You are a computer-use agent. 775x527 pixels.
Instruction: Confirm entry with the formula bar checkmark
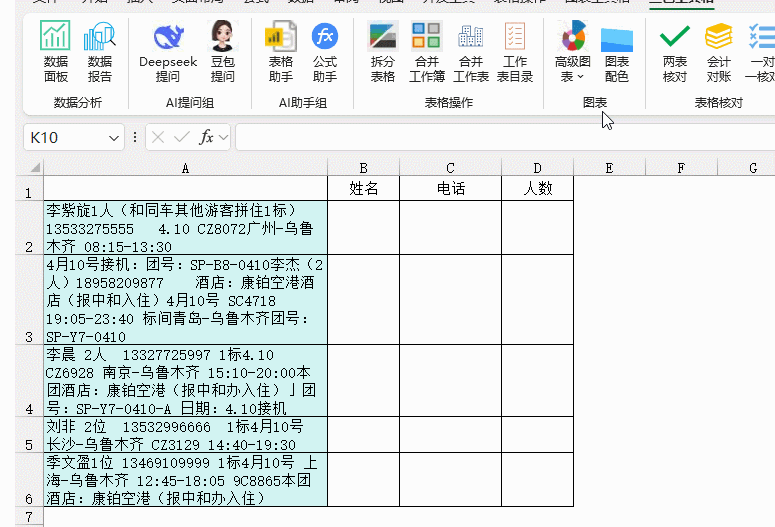point(182,137)
